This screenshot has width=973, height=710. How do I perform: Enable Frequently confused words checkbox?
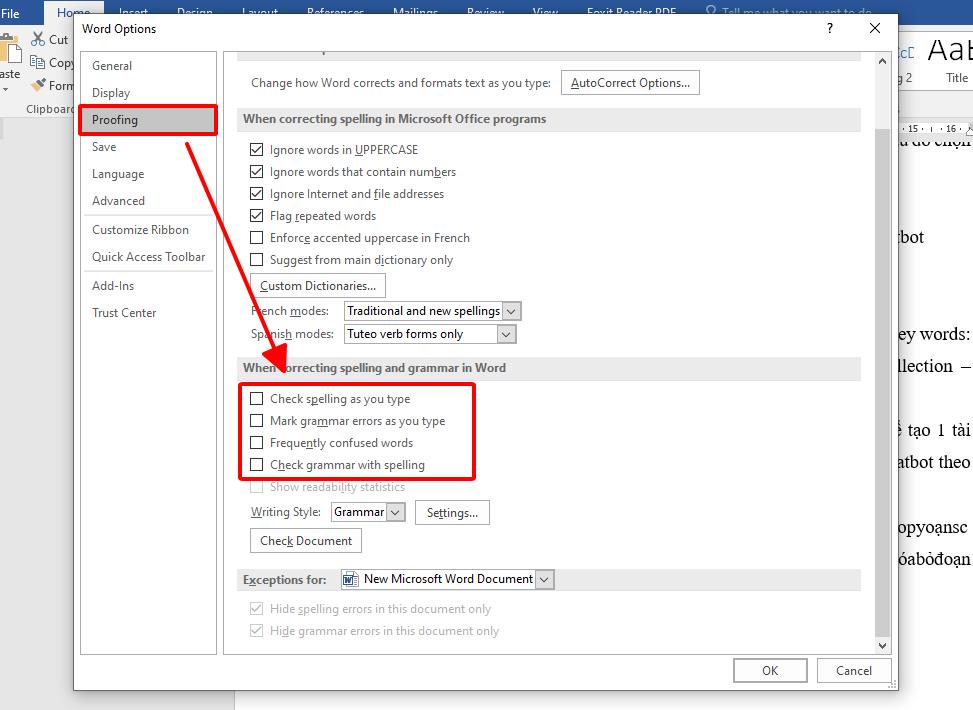pyautogui.click(x=256, y=443)
